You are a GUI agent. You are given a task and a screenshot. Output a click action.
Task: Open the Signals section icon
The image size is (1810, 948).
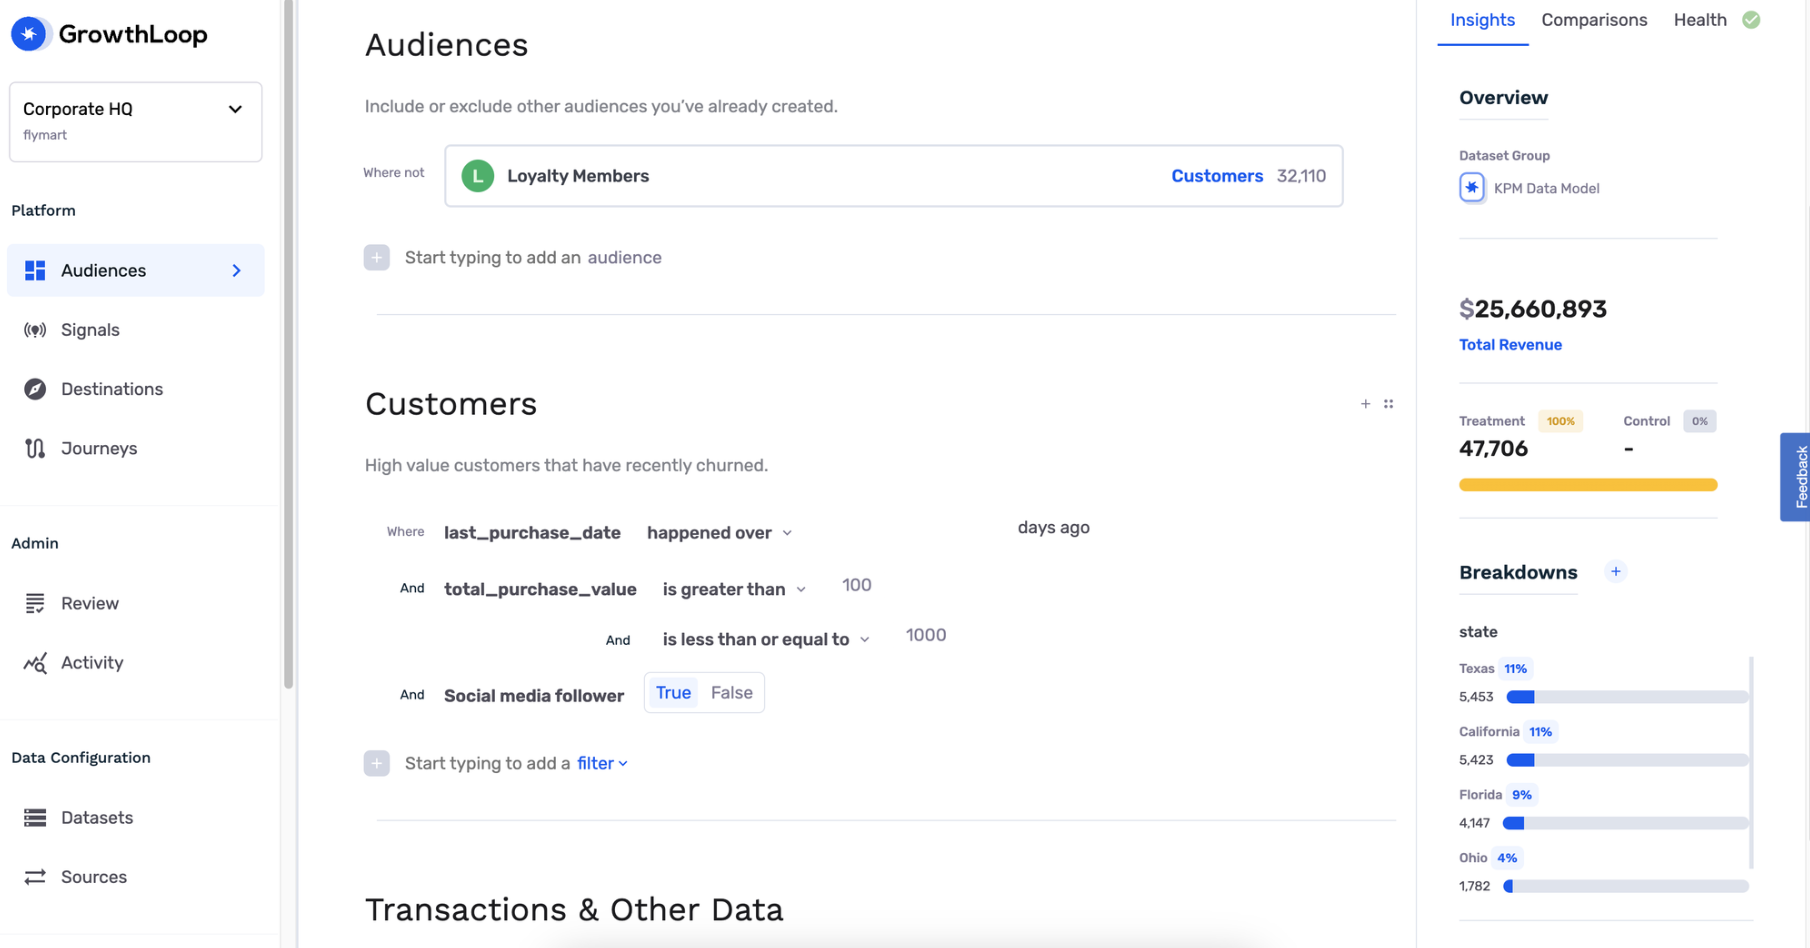[35, 330]
